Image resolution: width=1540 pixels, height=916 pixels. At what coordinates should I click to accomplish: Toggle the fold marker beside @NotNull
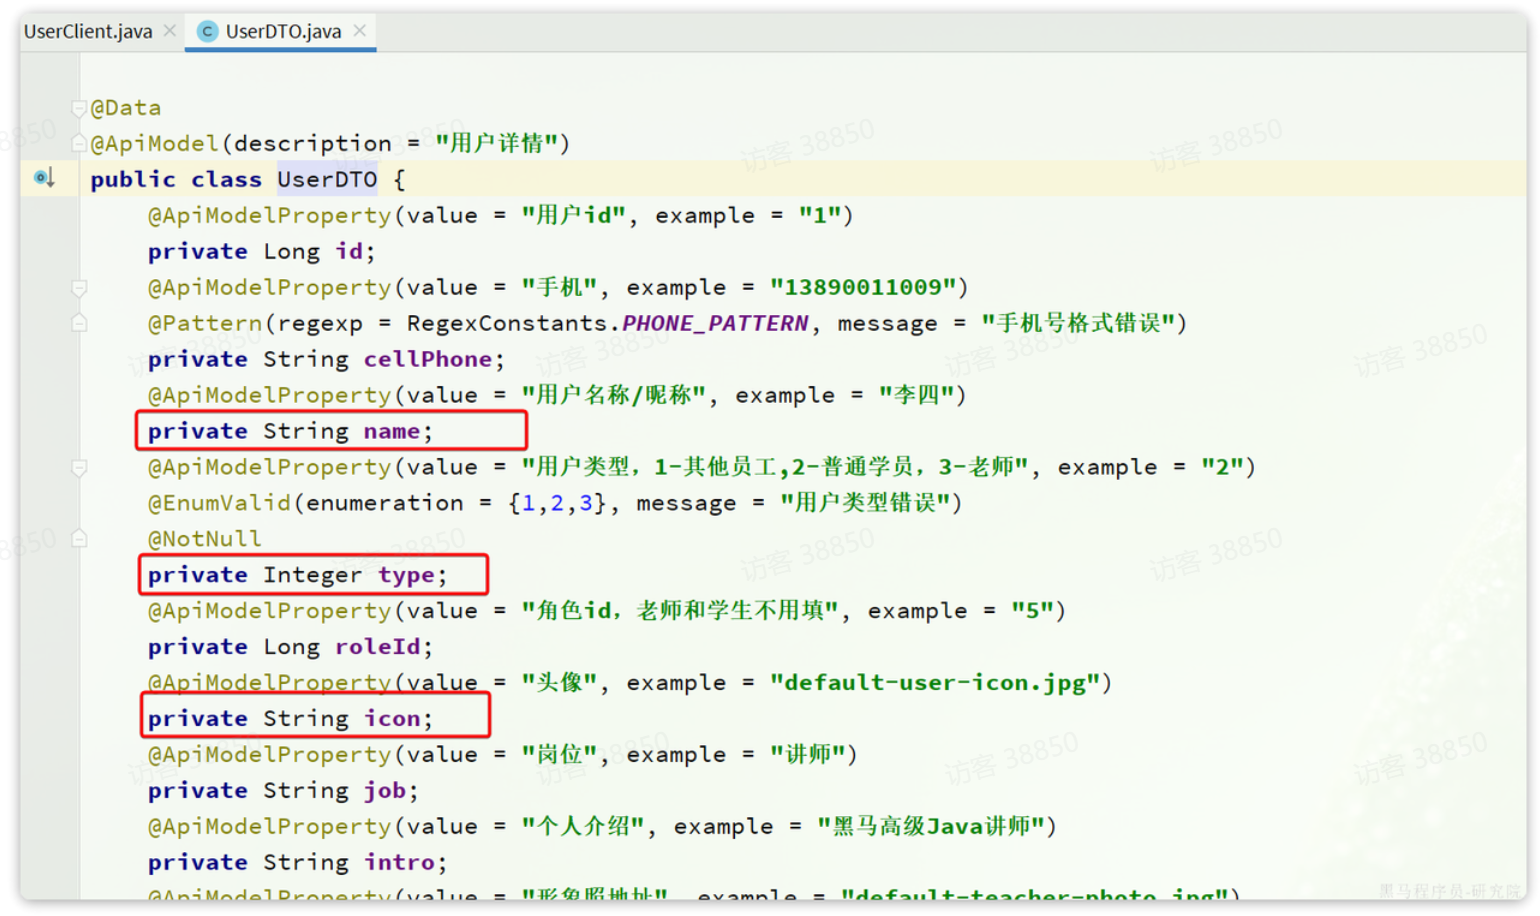(79, 540)
